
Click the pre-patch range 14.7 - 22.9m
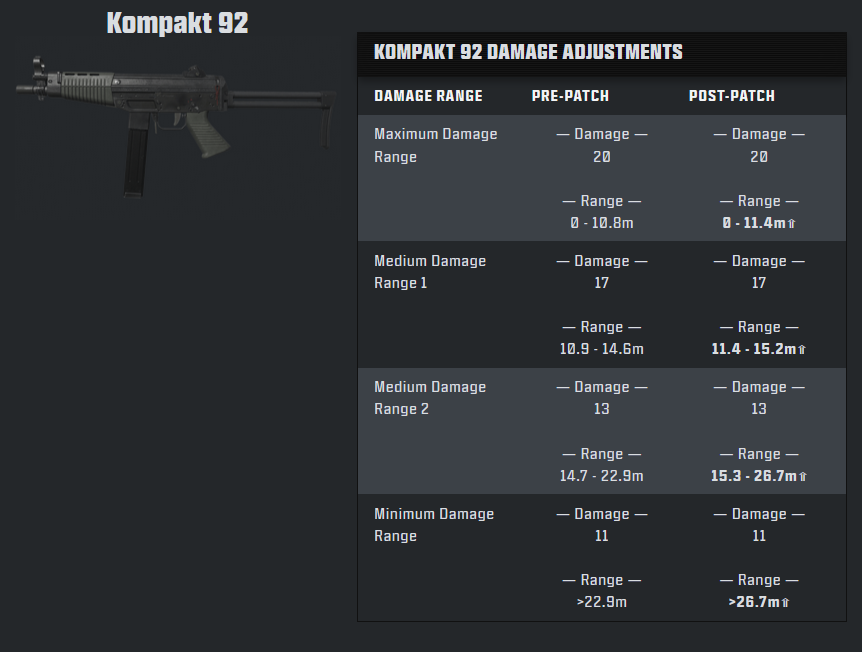(601, 476)
